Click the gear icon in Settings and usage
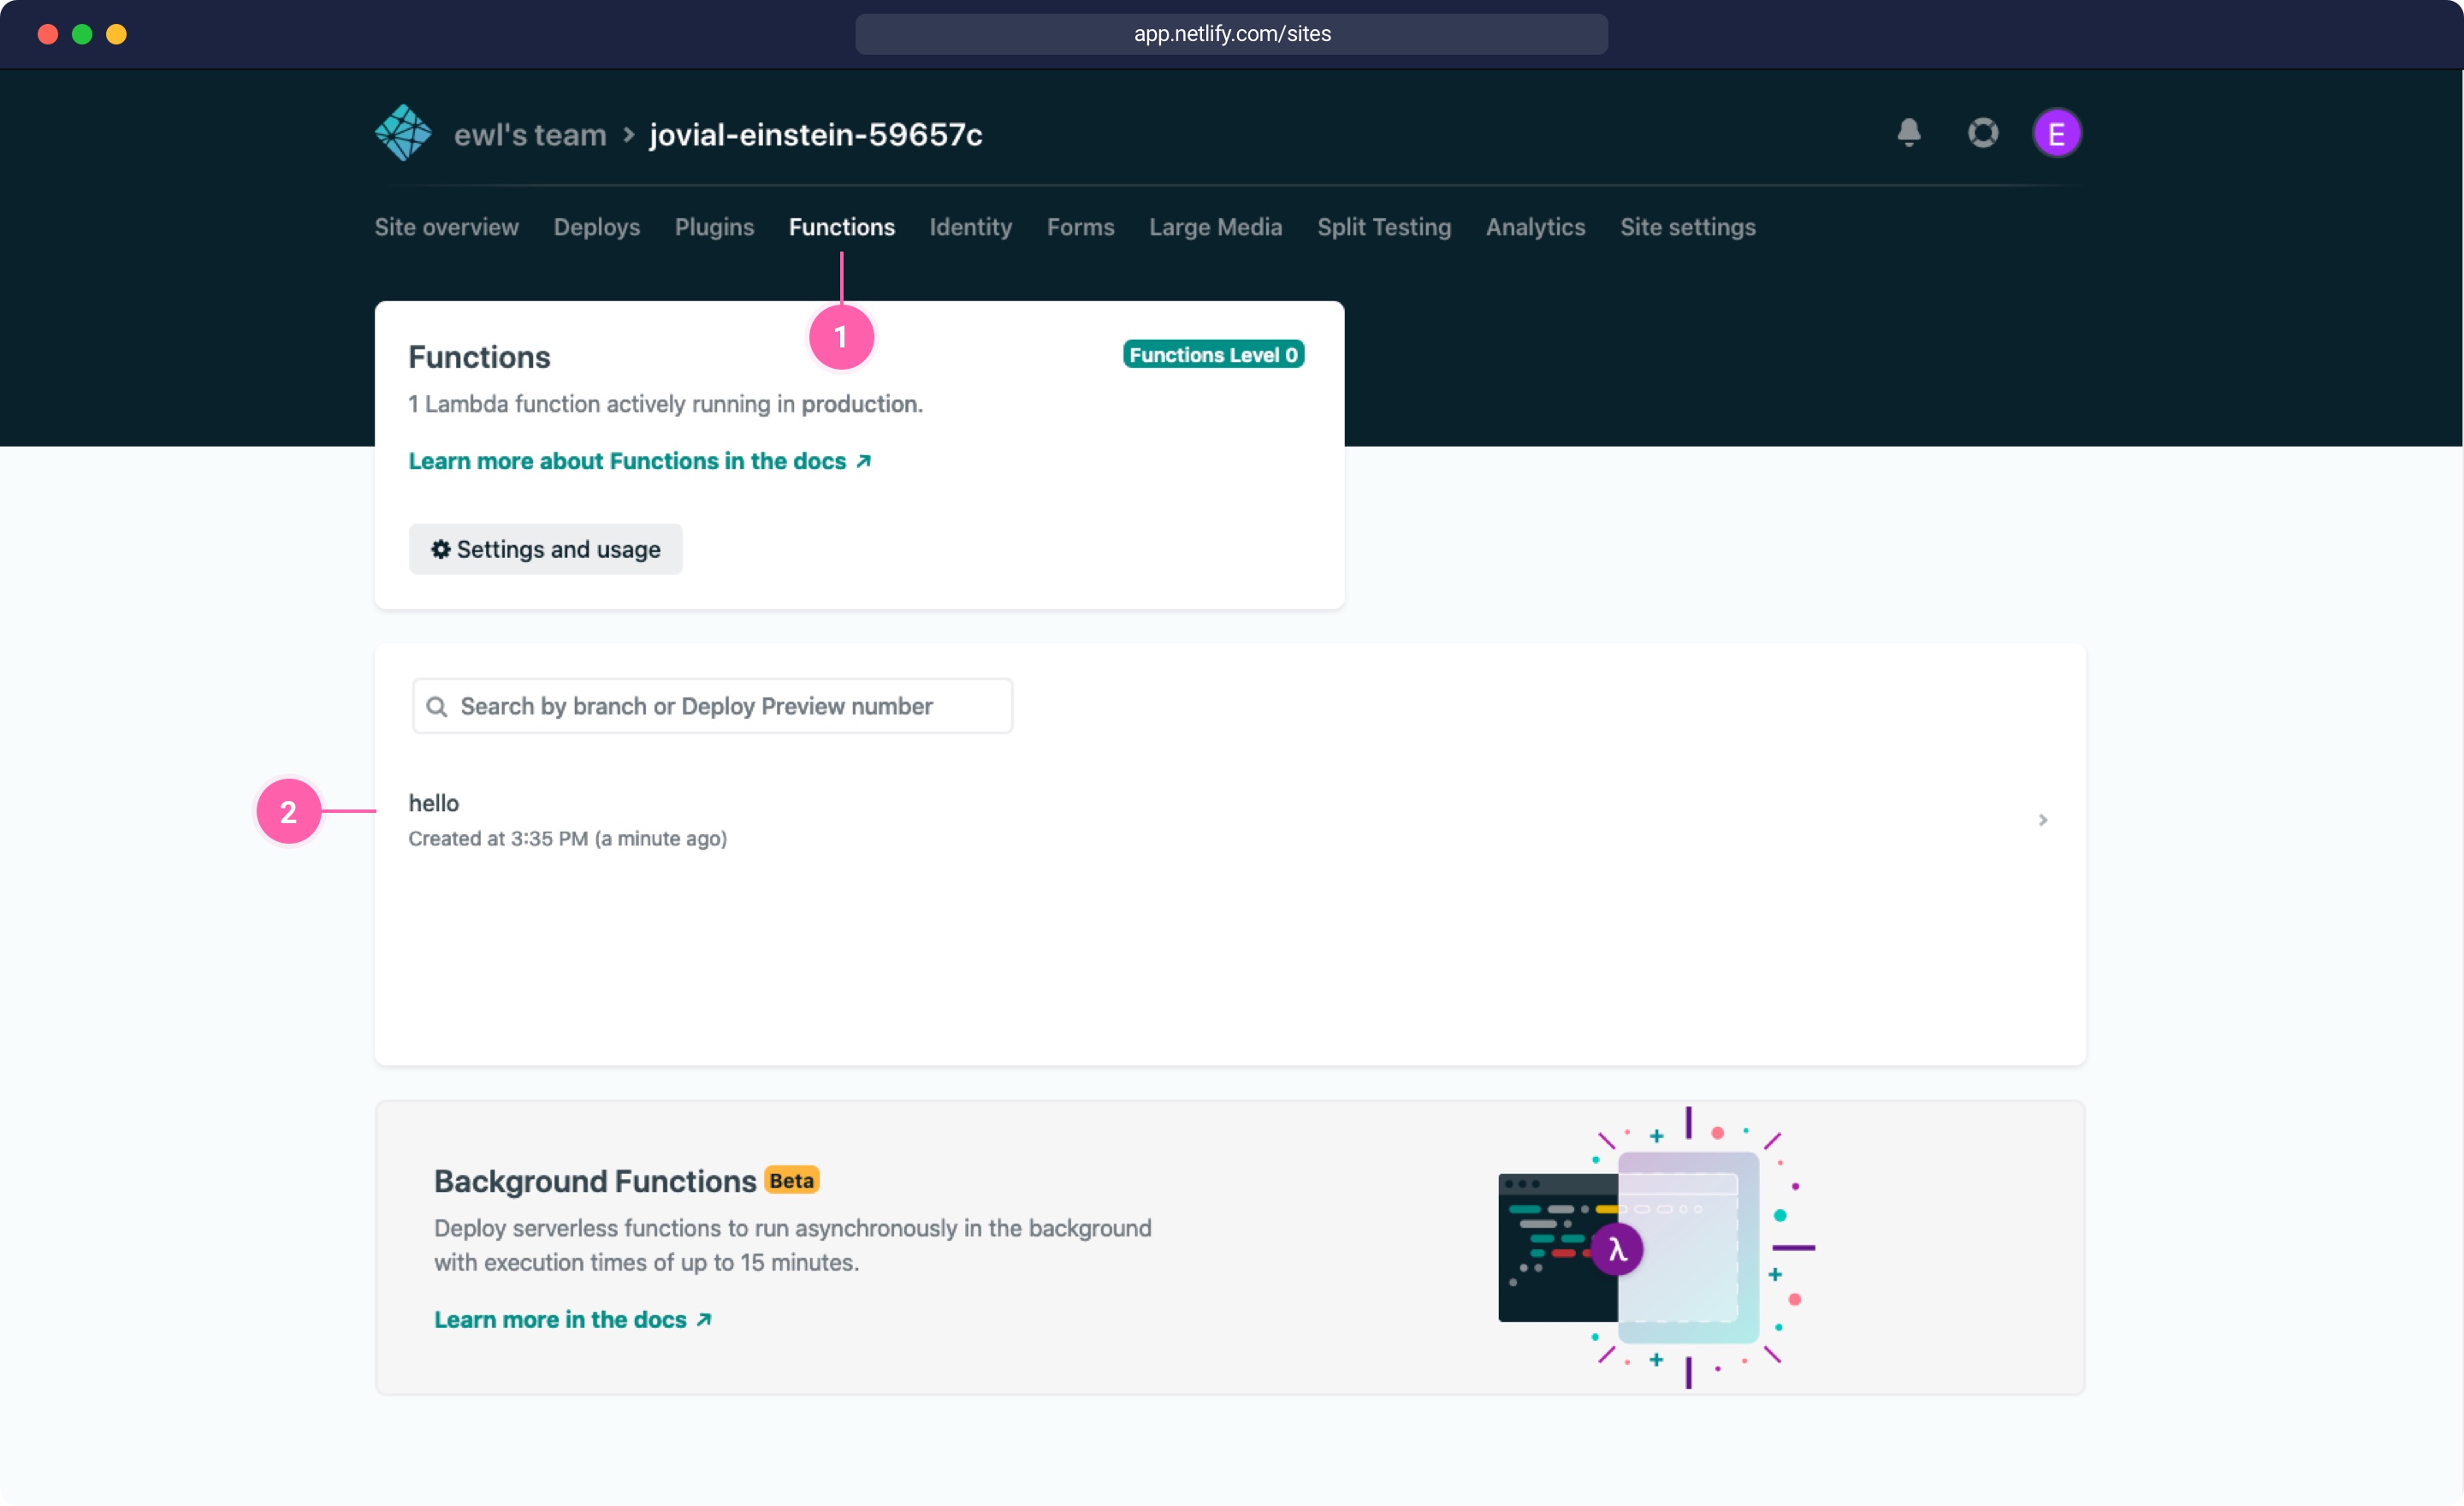The image size is (2464, 1506). click(x=441, y=549)
